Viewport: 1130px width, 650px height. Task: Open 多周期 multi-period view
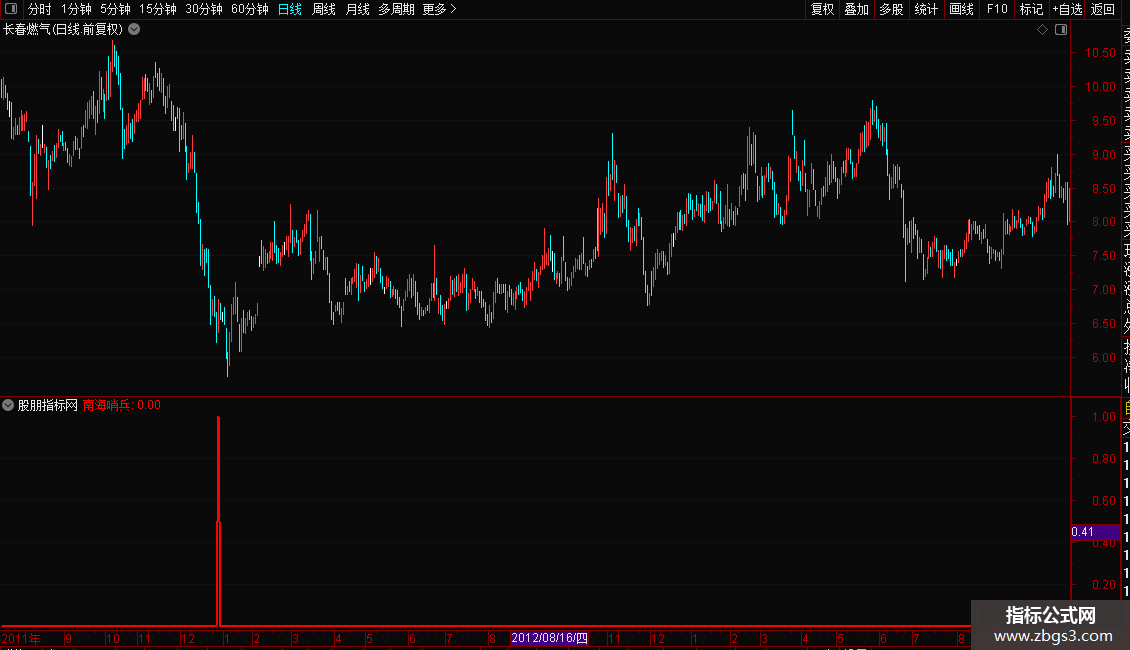tap(396, 9)
